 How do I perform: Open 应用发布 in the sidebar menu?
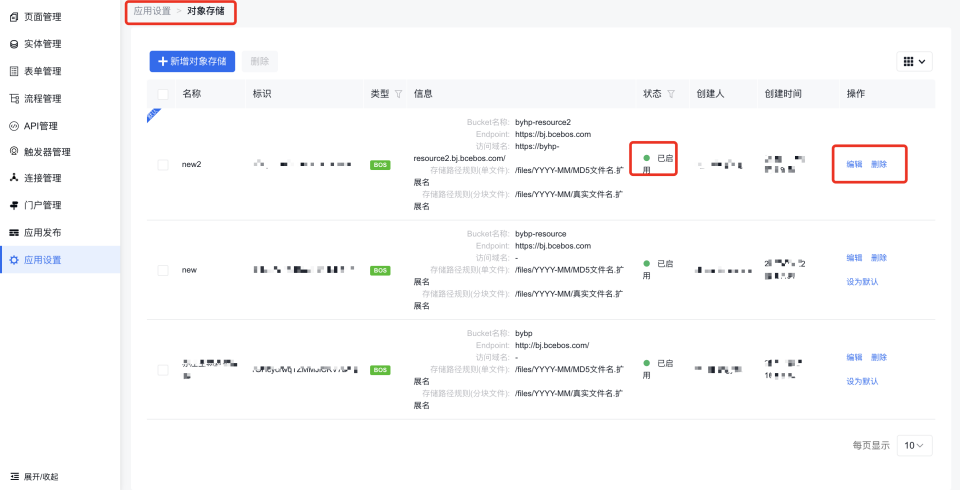coord(42,232)
